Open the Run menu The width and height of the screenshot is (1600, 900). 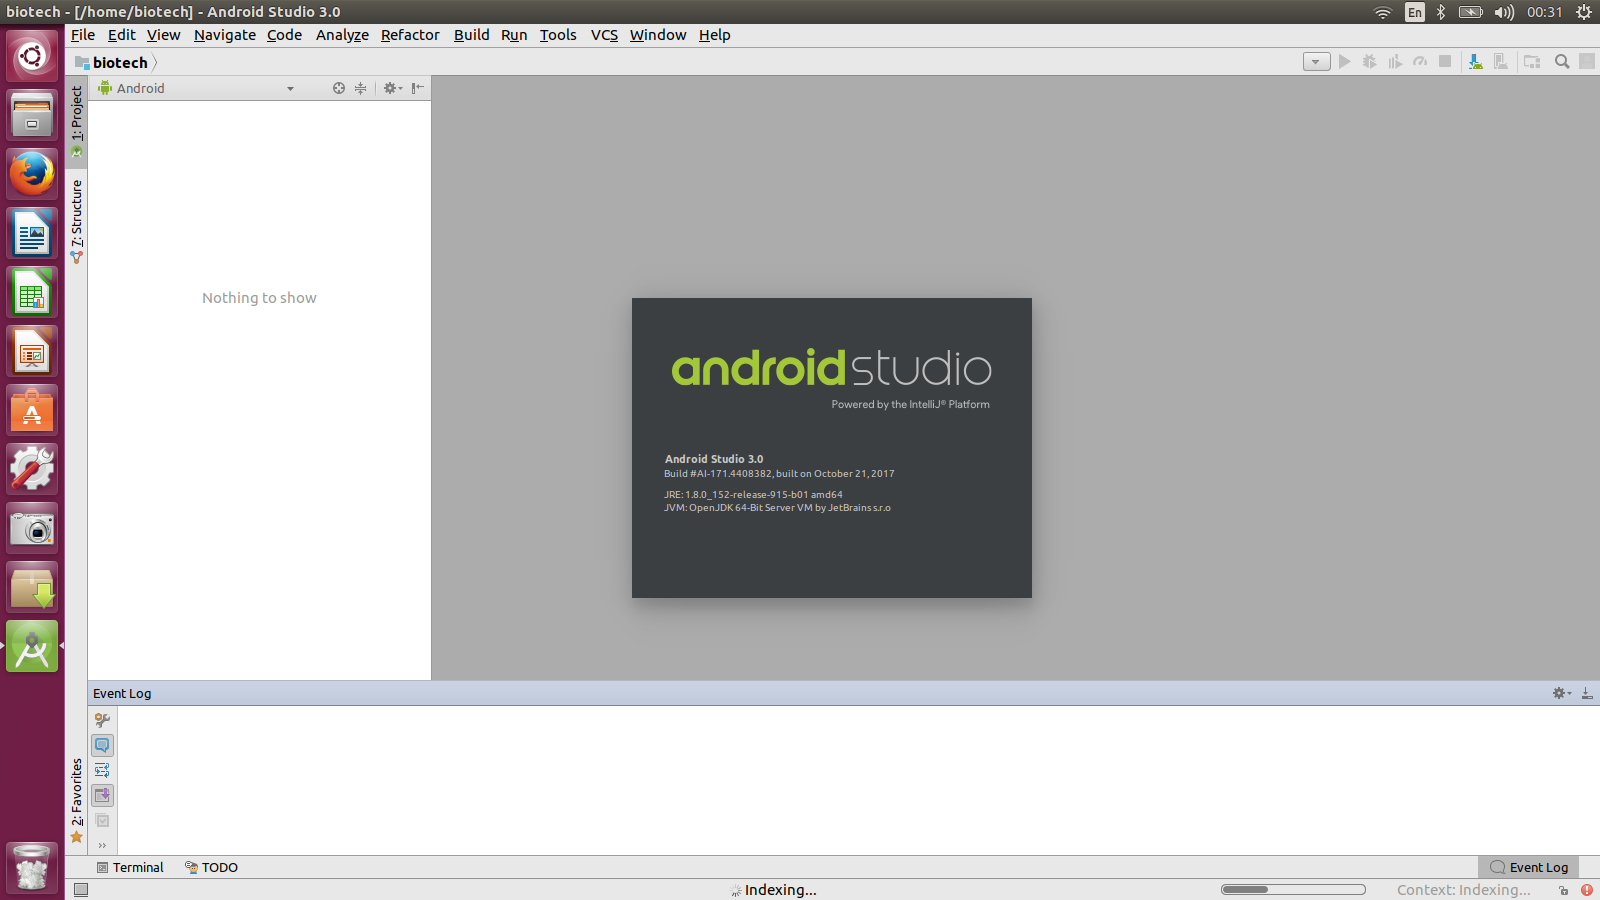coord(514,35)
